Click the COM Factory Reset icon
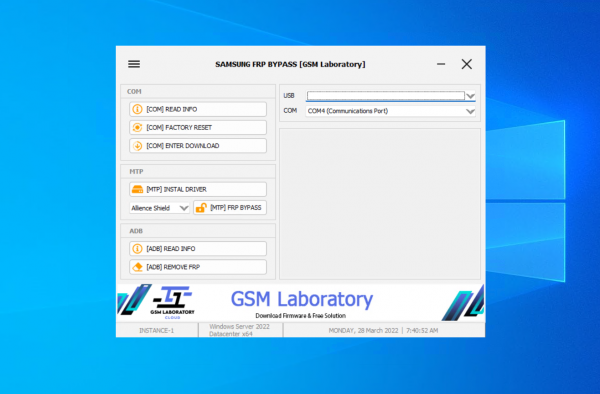 137,127
